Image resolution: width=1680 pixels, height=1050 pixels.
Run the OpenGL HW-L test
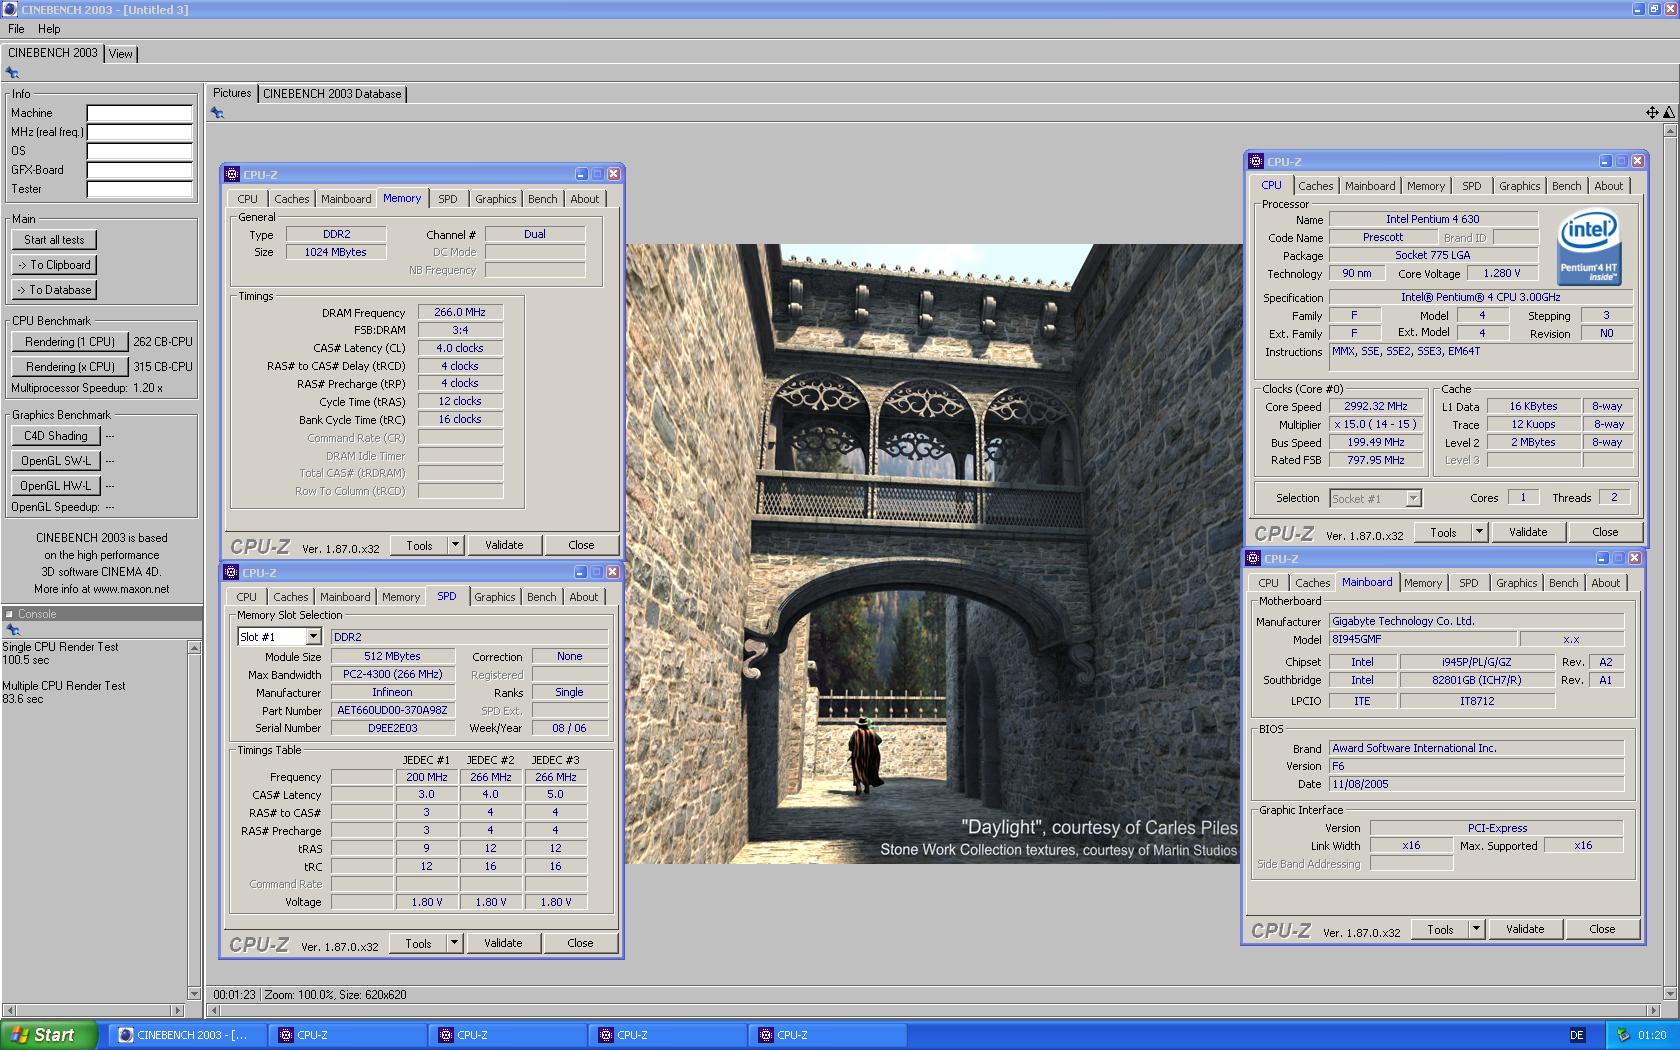tap(56, 486)
